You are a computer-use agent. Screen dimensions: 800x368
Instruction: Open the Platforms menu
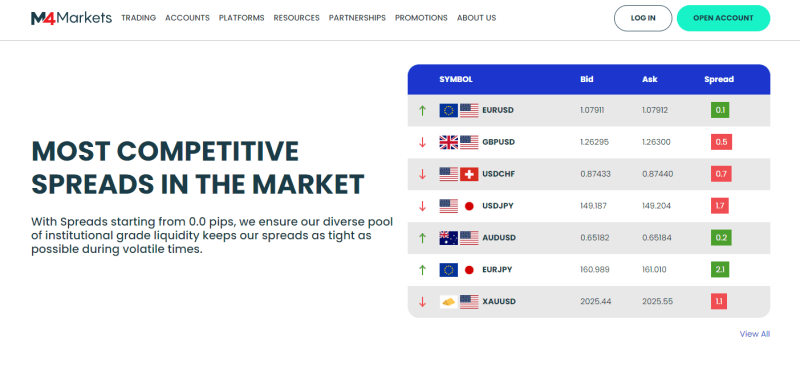click(241, 18)
